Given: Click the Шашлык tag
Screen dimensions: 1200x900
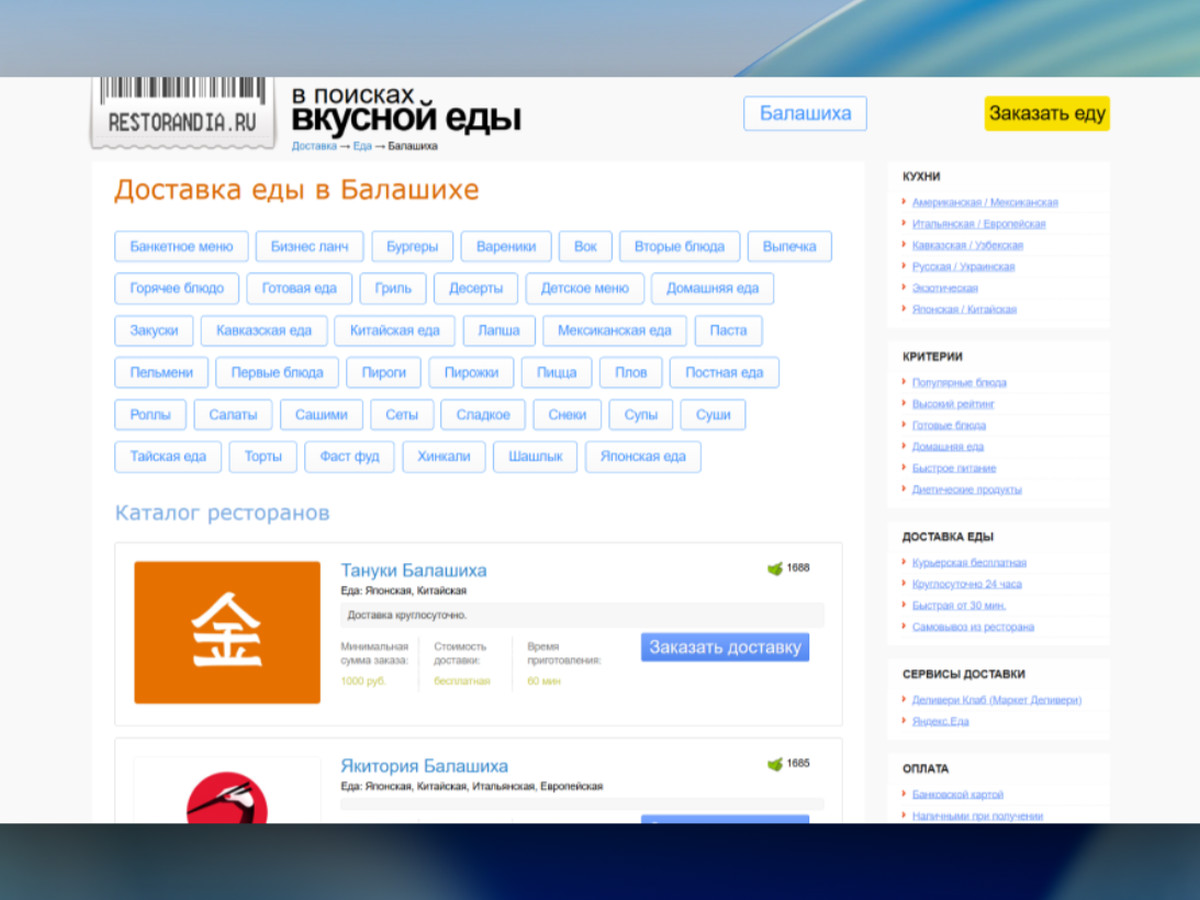Looking at the screenshot, I should point(536,456).
